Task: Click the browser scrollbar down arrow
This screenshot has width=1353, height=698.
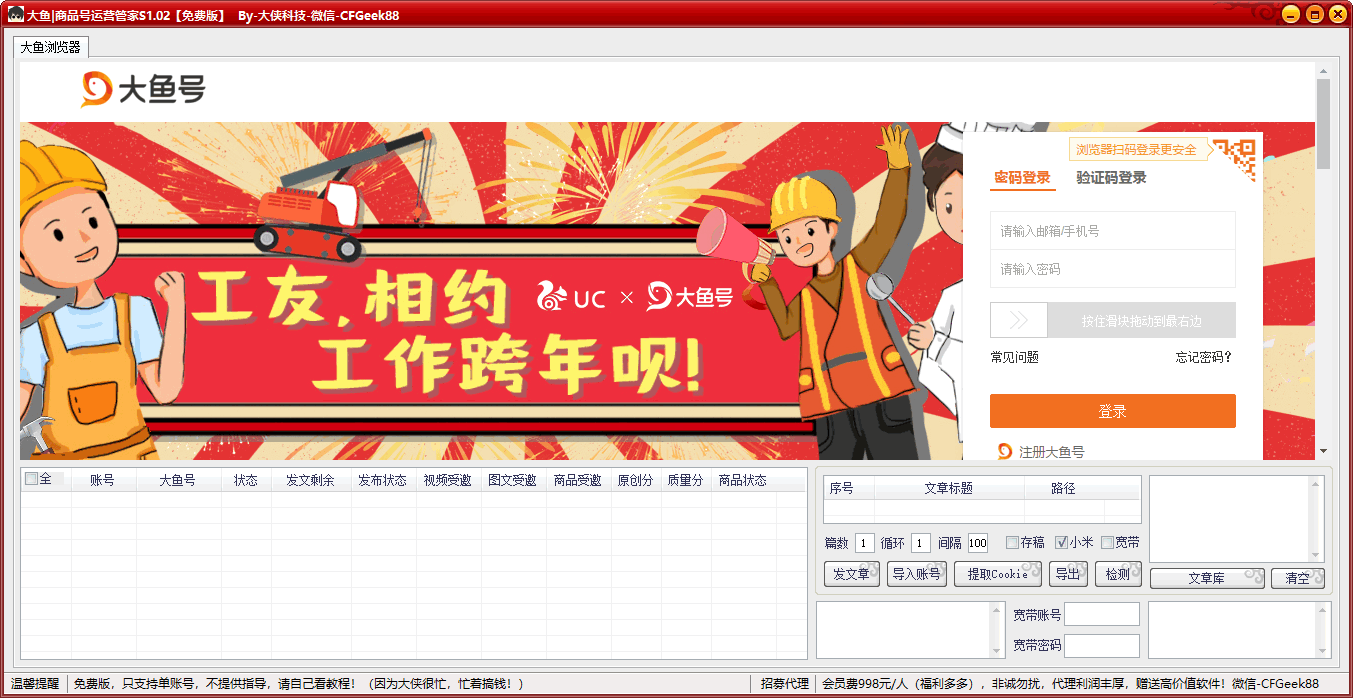Action: pos(1323,451)
